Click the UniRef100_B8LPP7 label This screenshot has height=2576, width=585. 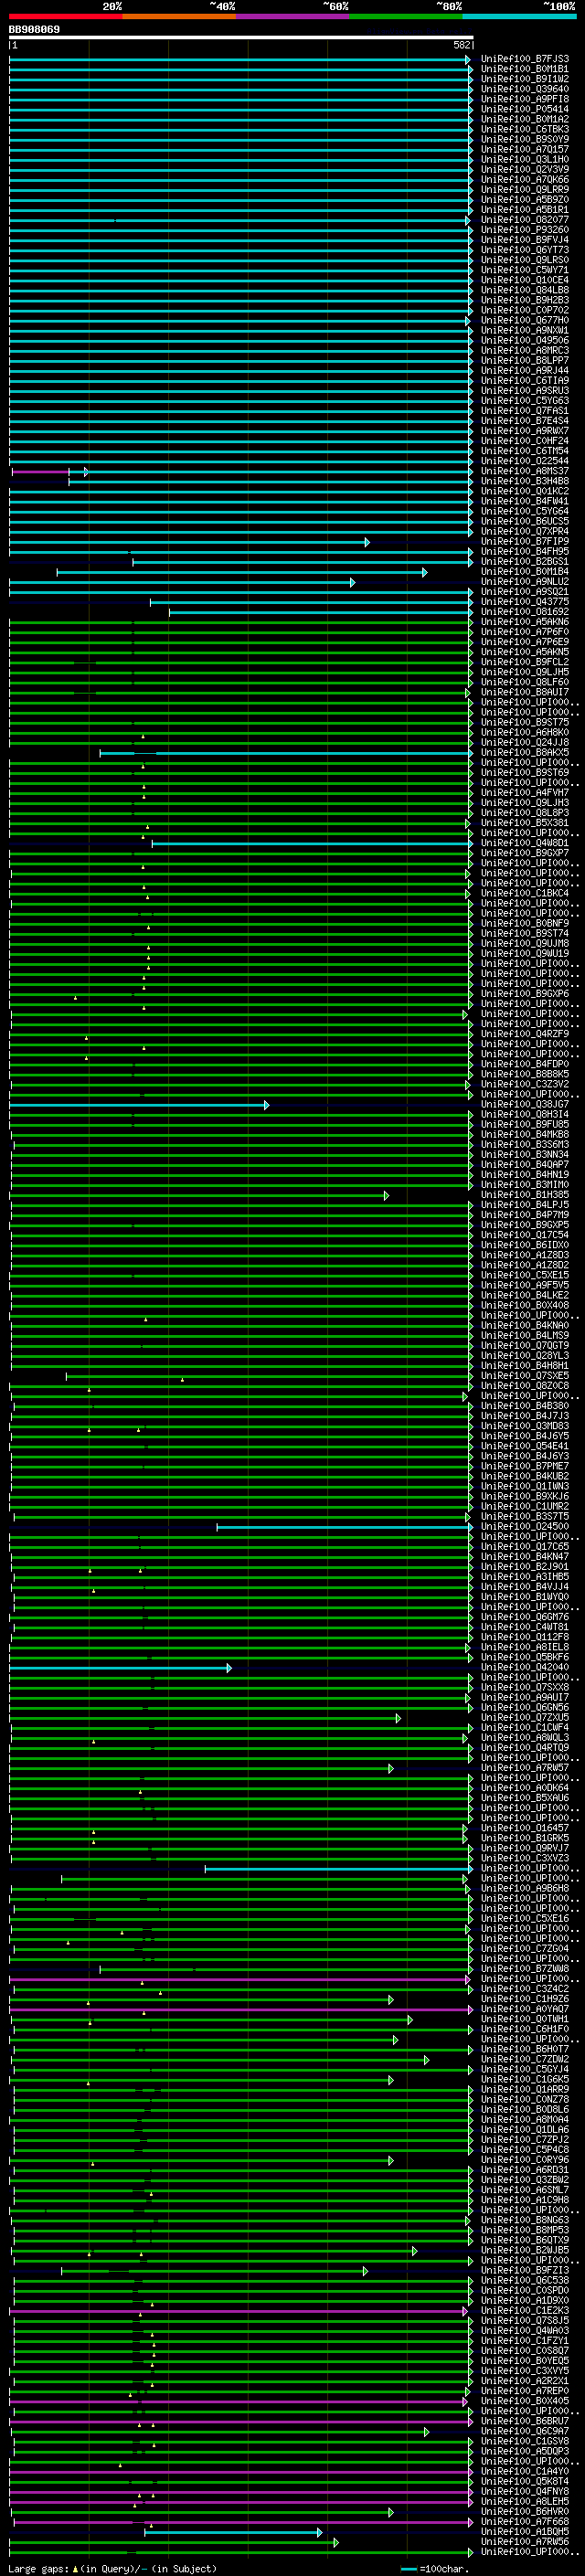525,360
